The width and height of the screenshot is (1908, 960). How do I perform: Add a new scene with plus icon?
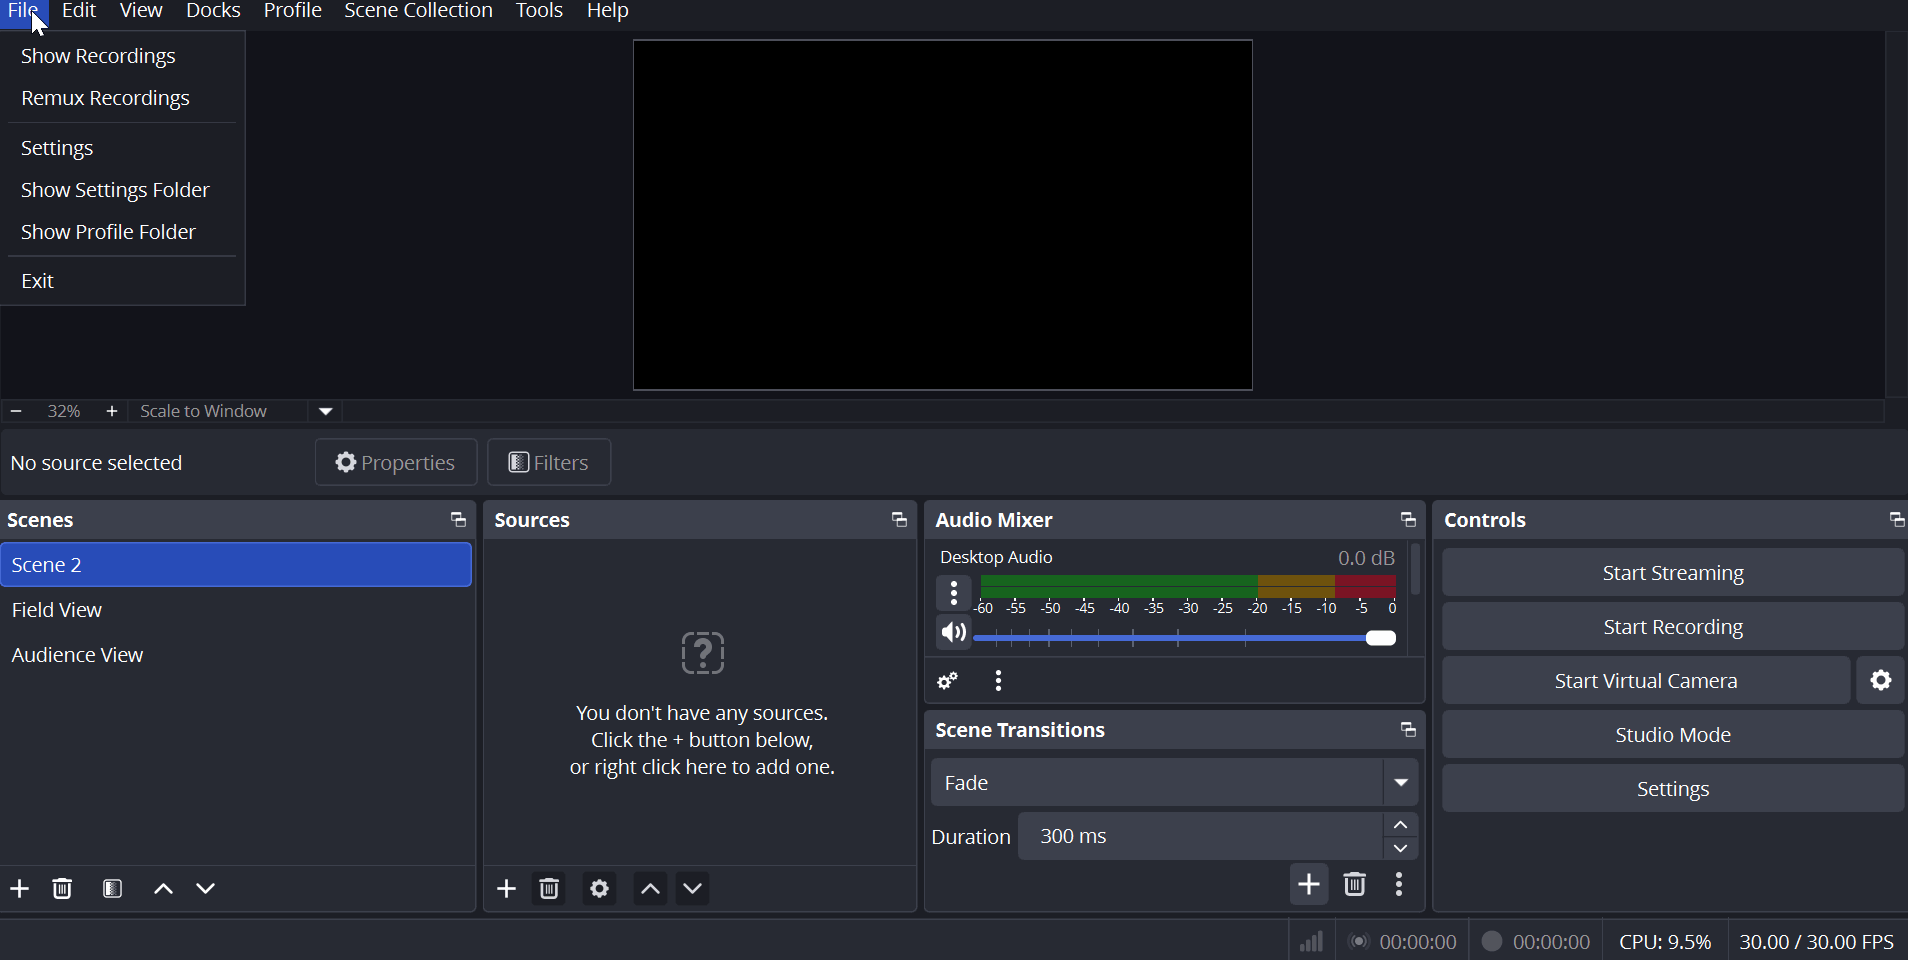[x=20, y=889]
